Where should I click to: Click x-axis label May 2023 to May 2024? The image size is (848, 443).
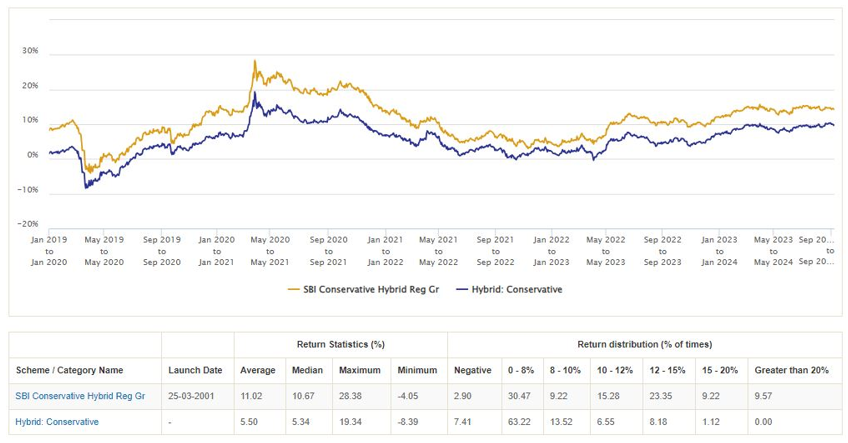pos(773,251)
